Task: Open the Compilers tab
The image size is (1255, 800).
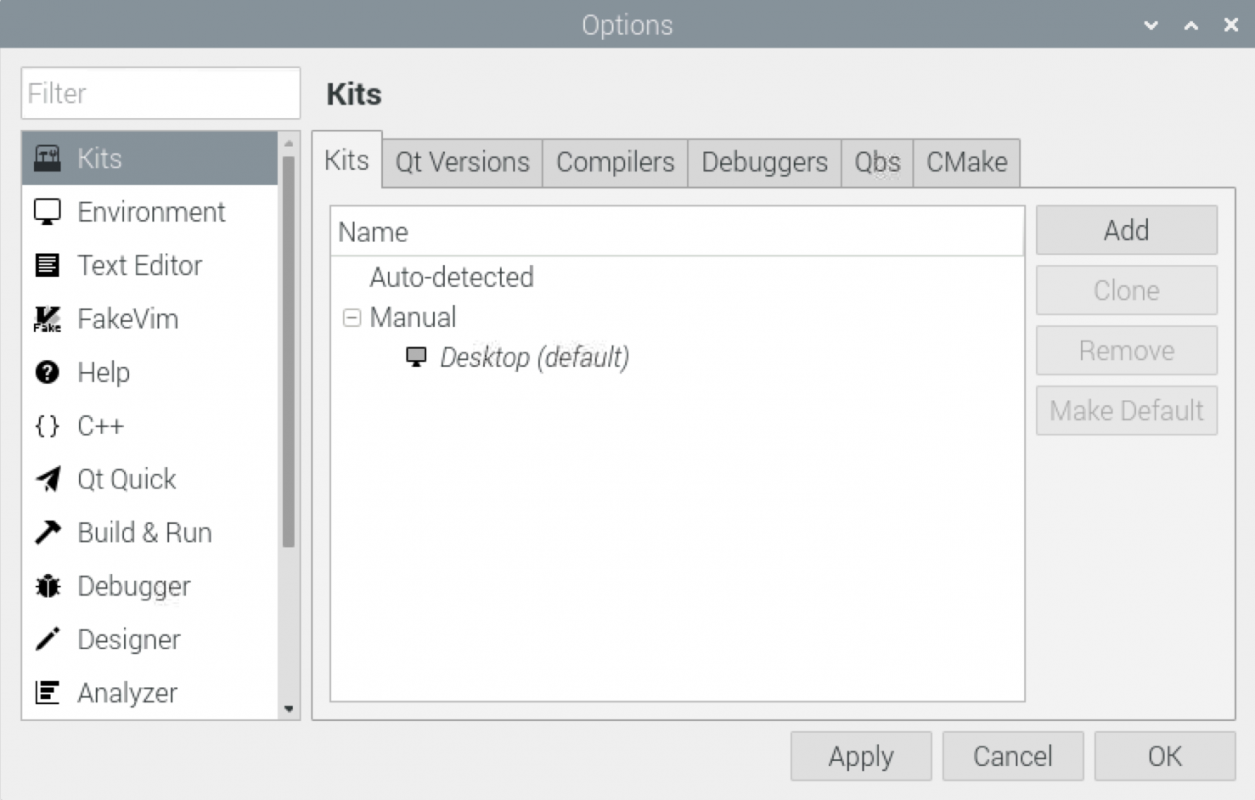Action: 615,162
